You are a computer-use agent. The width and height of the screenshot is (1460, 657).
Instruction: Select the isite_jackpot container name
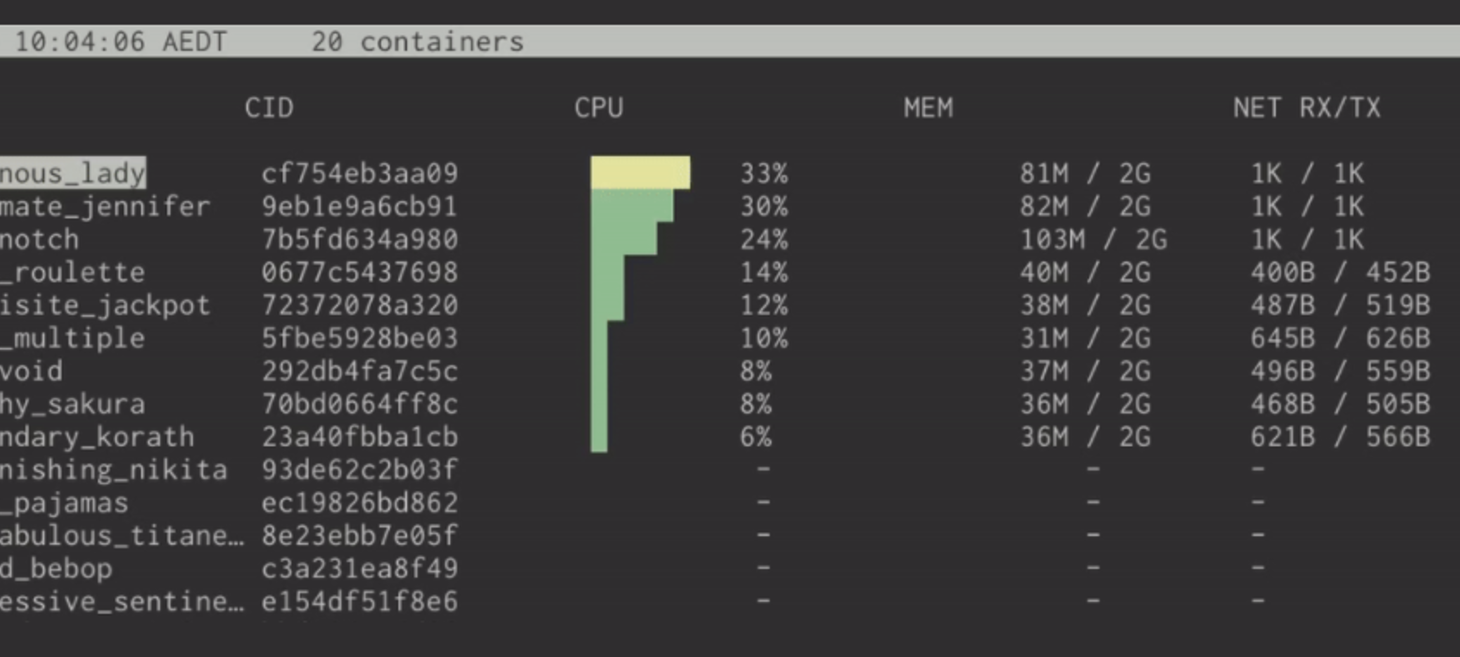pyautogui.click(x=105, y=305)
